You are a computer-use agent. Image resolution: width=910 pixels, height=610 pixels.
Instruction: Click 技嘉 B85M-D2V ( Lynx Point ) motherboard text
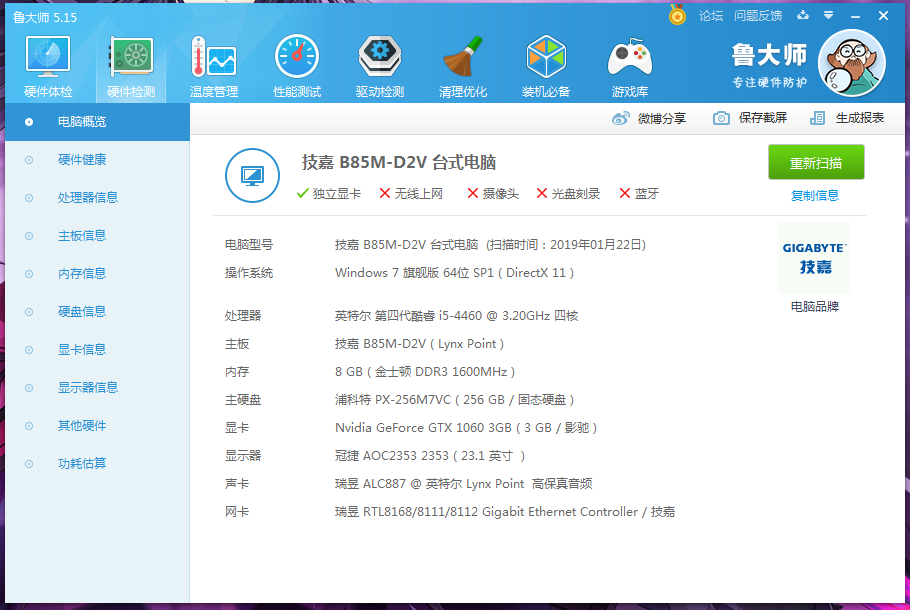click(420, 344)
